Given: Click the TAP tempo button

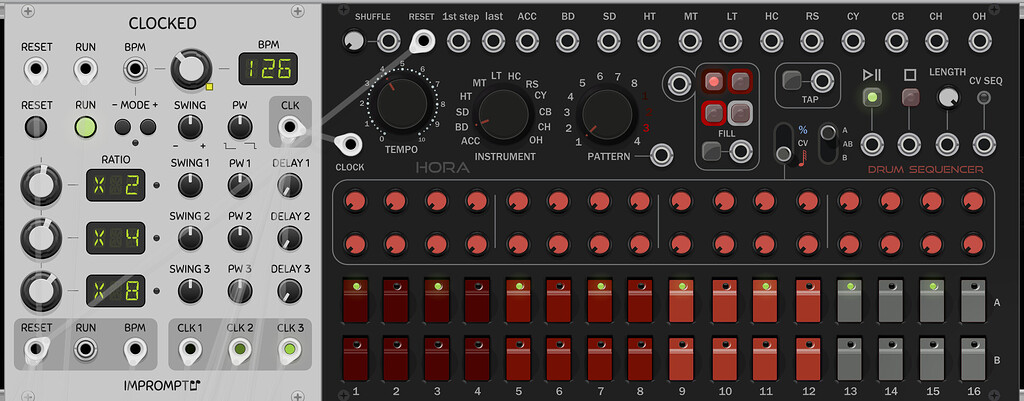Looking at the screenshot, I should pos(792,80).
